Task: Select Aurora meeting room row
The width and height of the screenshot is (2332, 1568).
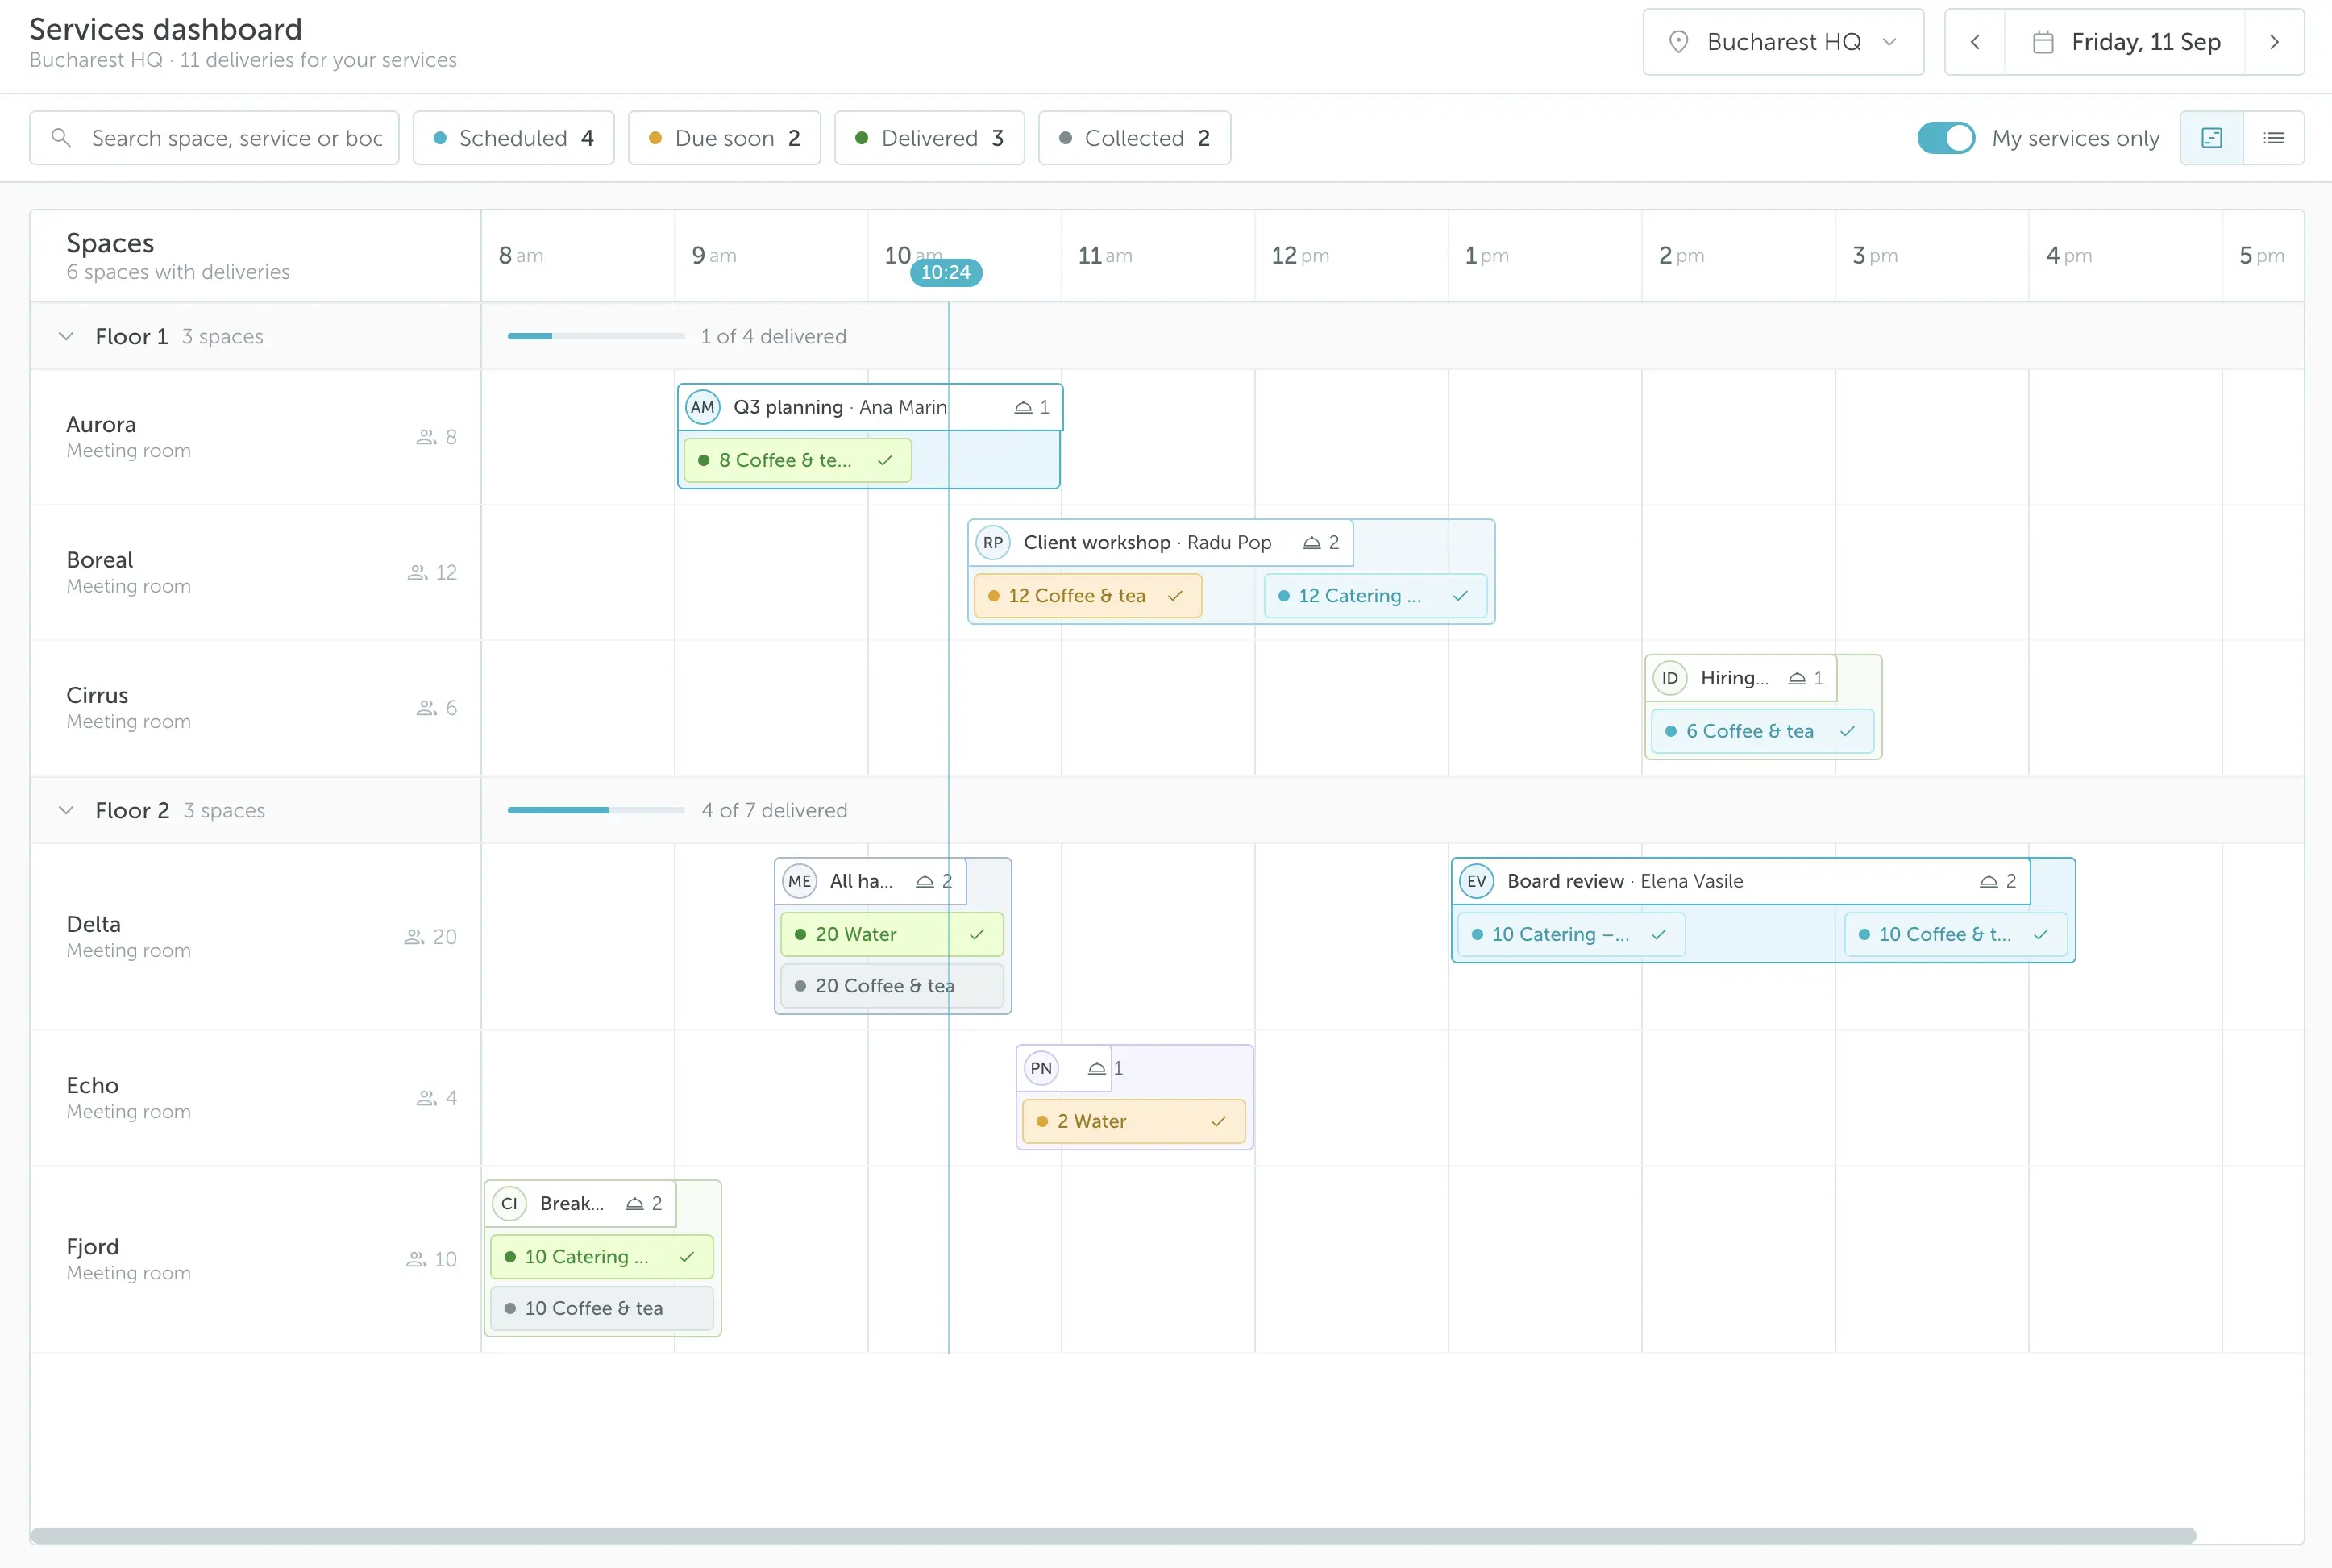Action: tap(256, 438)
